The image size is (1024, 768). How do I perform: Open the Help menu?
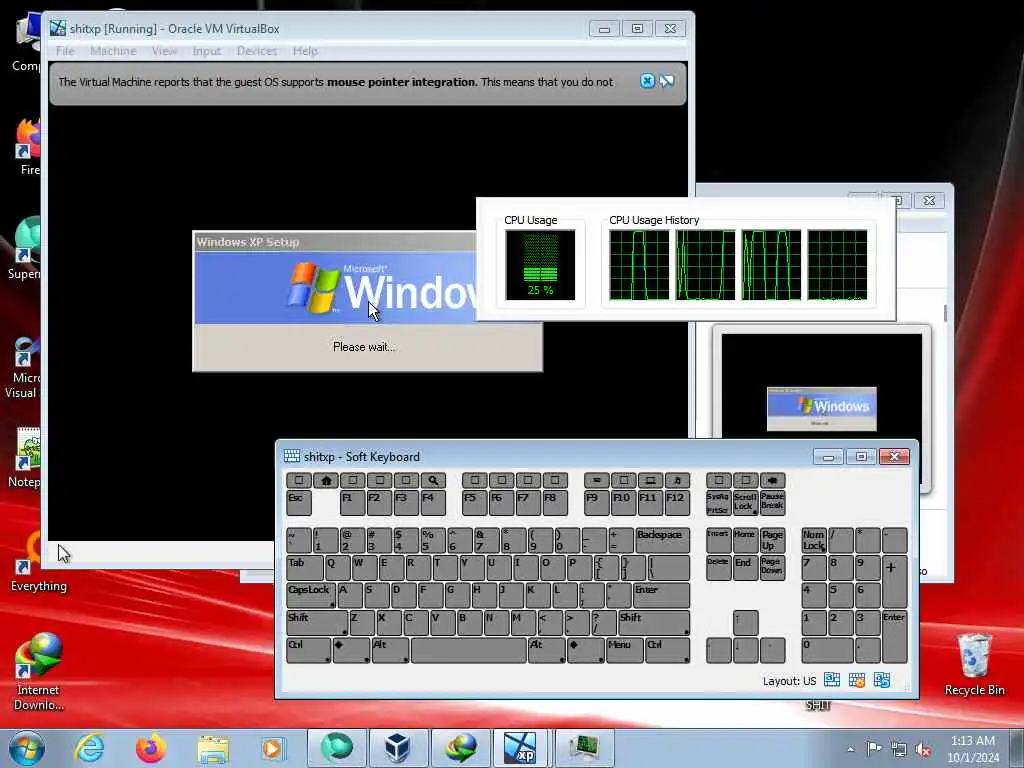[305, 51]
